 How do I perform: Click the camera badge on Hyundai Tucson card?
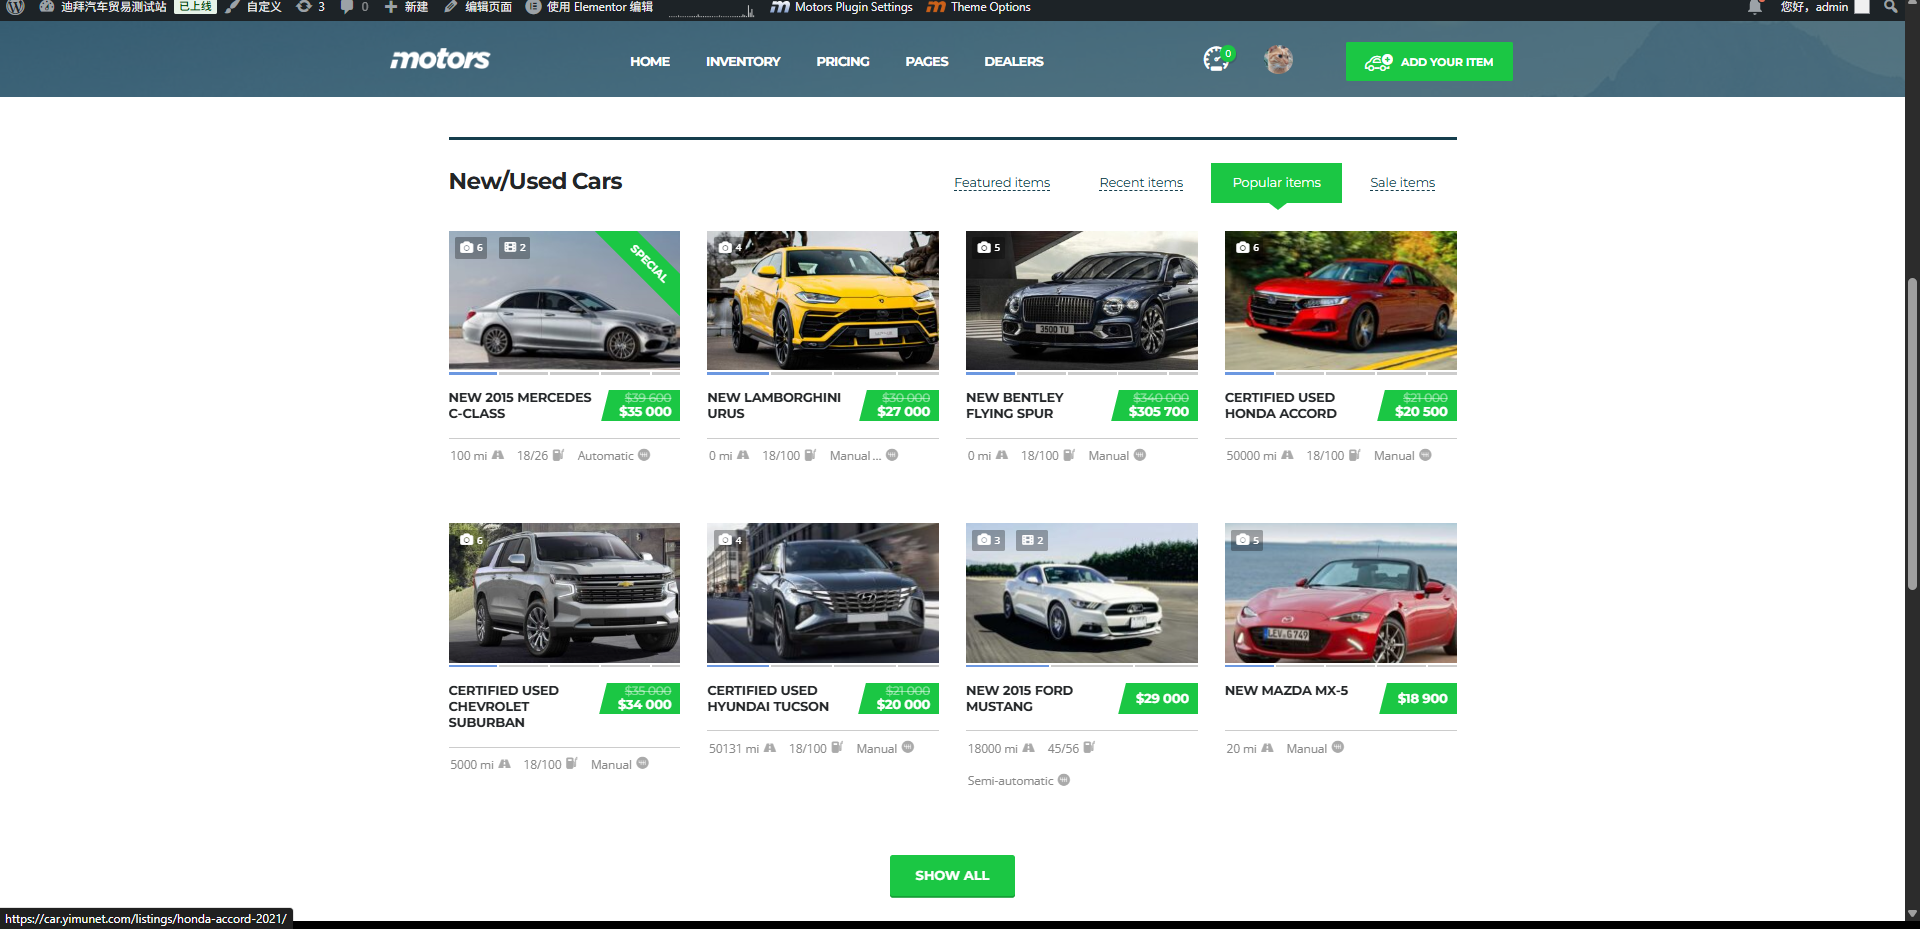(x=730, y=539)
